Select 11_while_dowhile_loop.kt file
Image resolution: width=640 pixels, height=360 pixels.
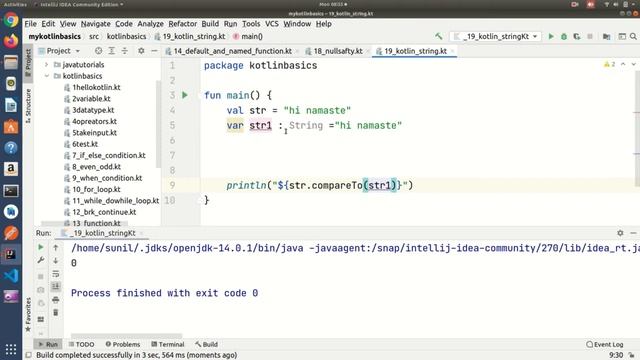tap(116, 200)
